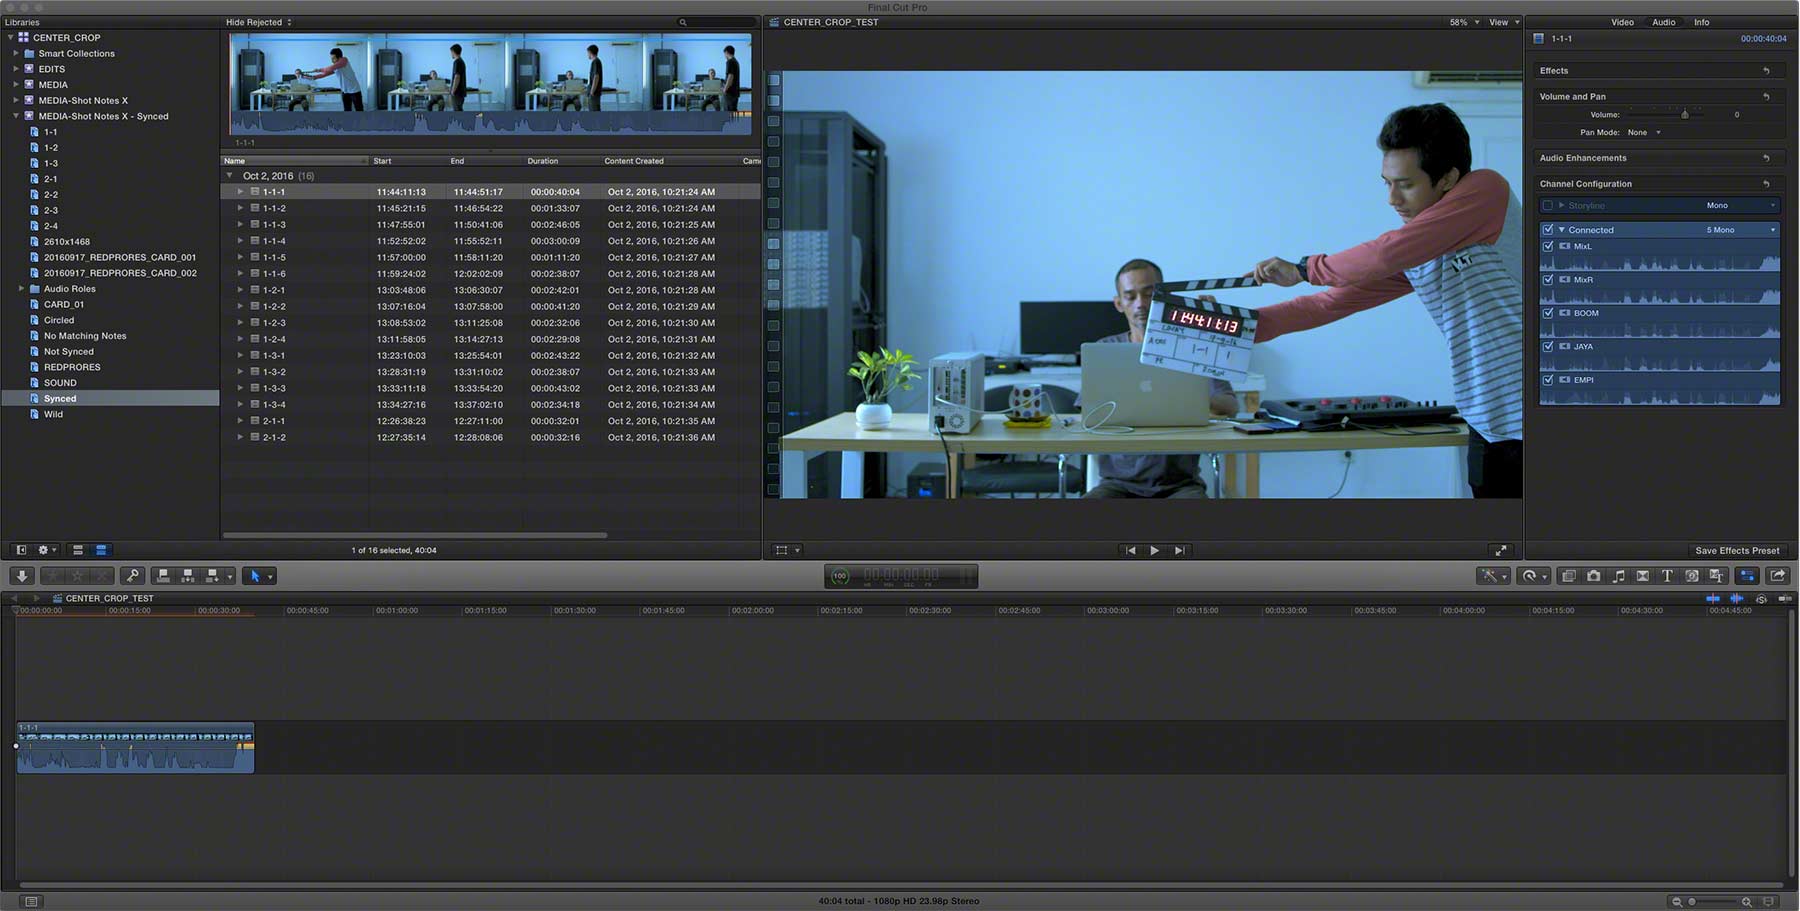Show the Transitions Browser
The height and width of the screenshot is (911, 1800).
point(1643,576)
